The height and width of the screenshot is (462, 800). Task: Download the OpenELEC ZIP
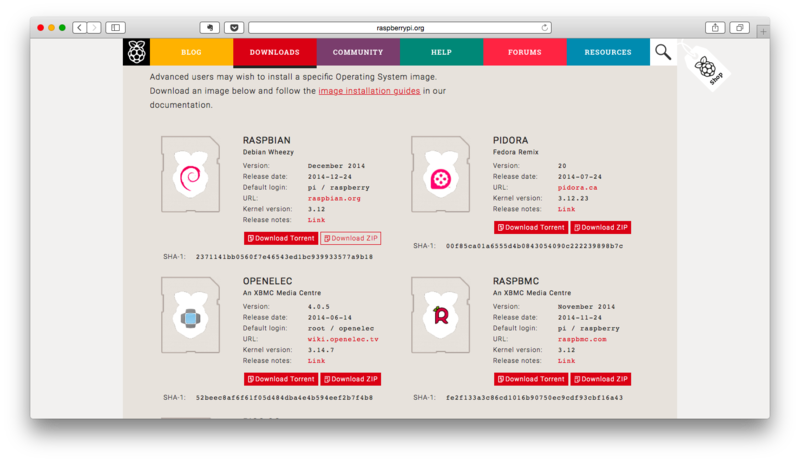(x=351, y=379)
